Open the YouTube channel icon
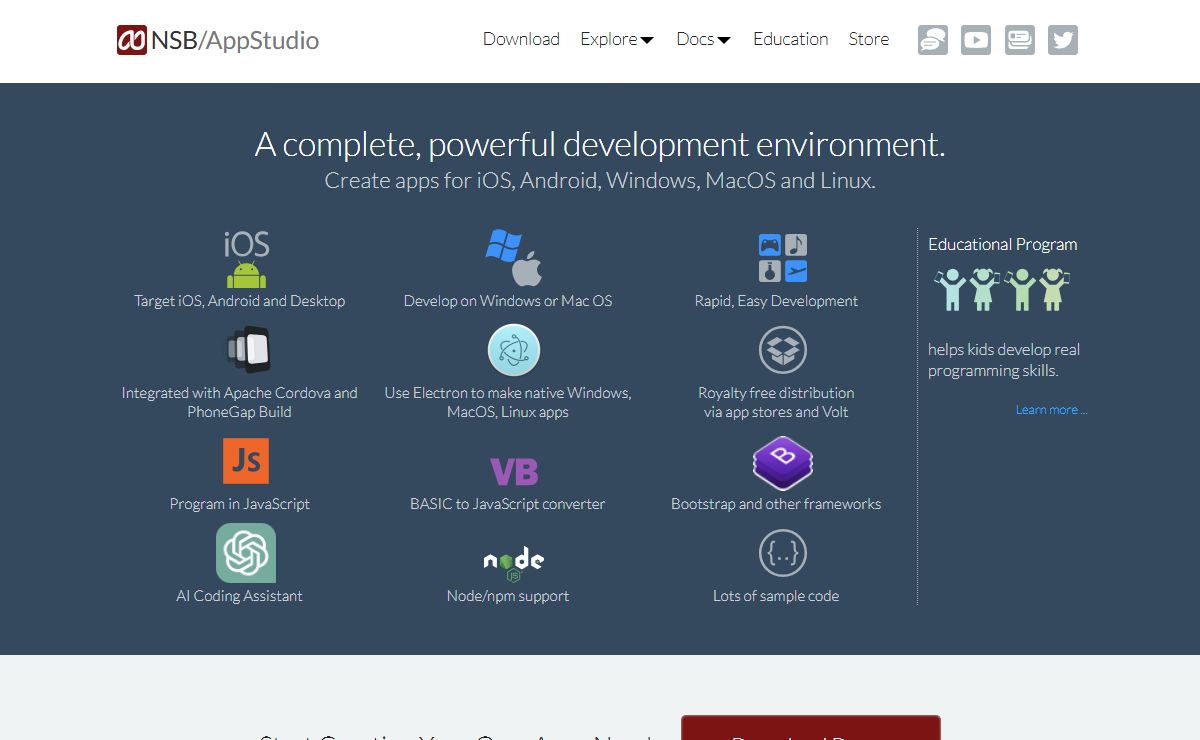 (x=976, y=40)
